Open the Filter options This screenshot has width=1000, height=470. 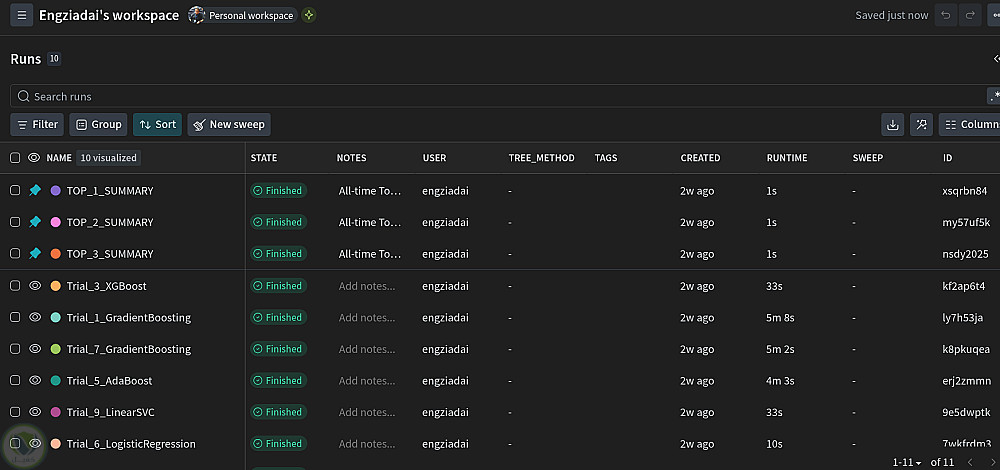point(37,125)
